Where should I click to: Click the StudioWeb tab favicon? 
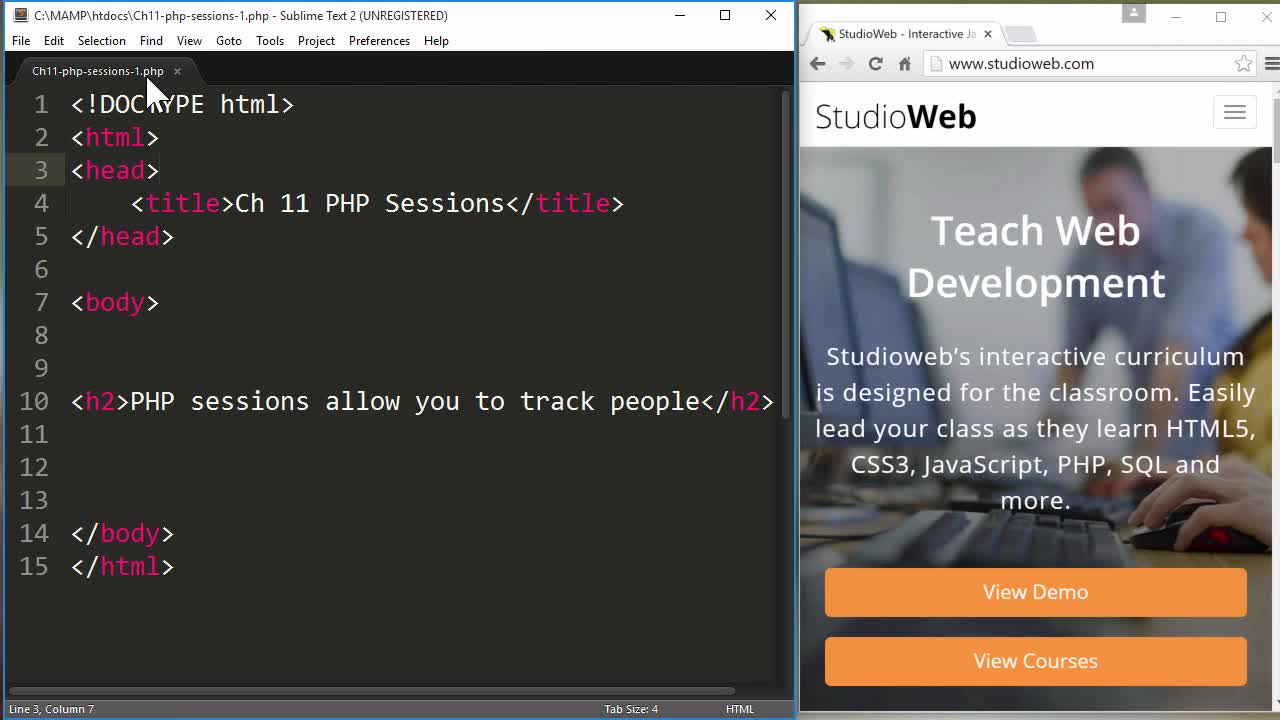click(828, 34)
